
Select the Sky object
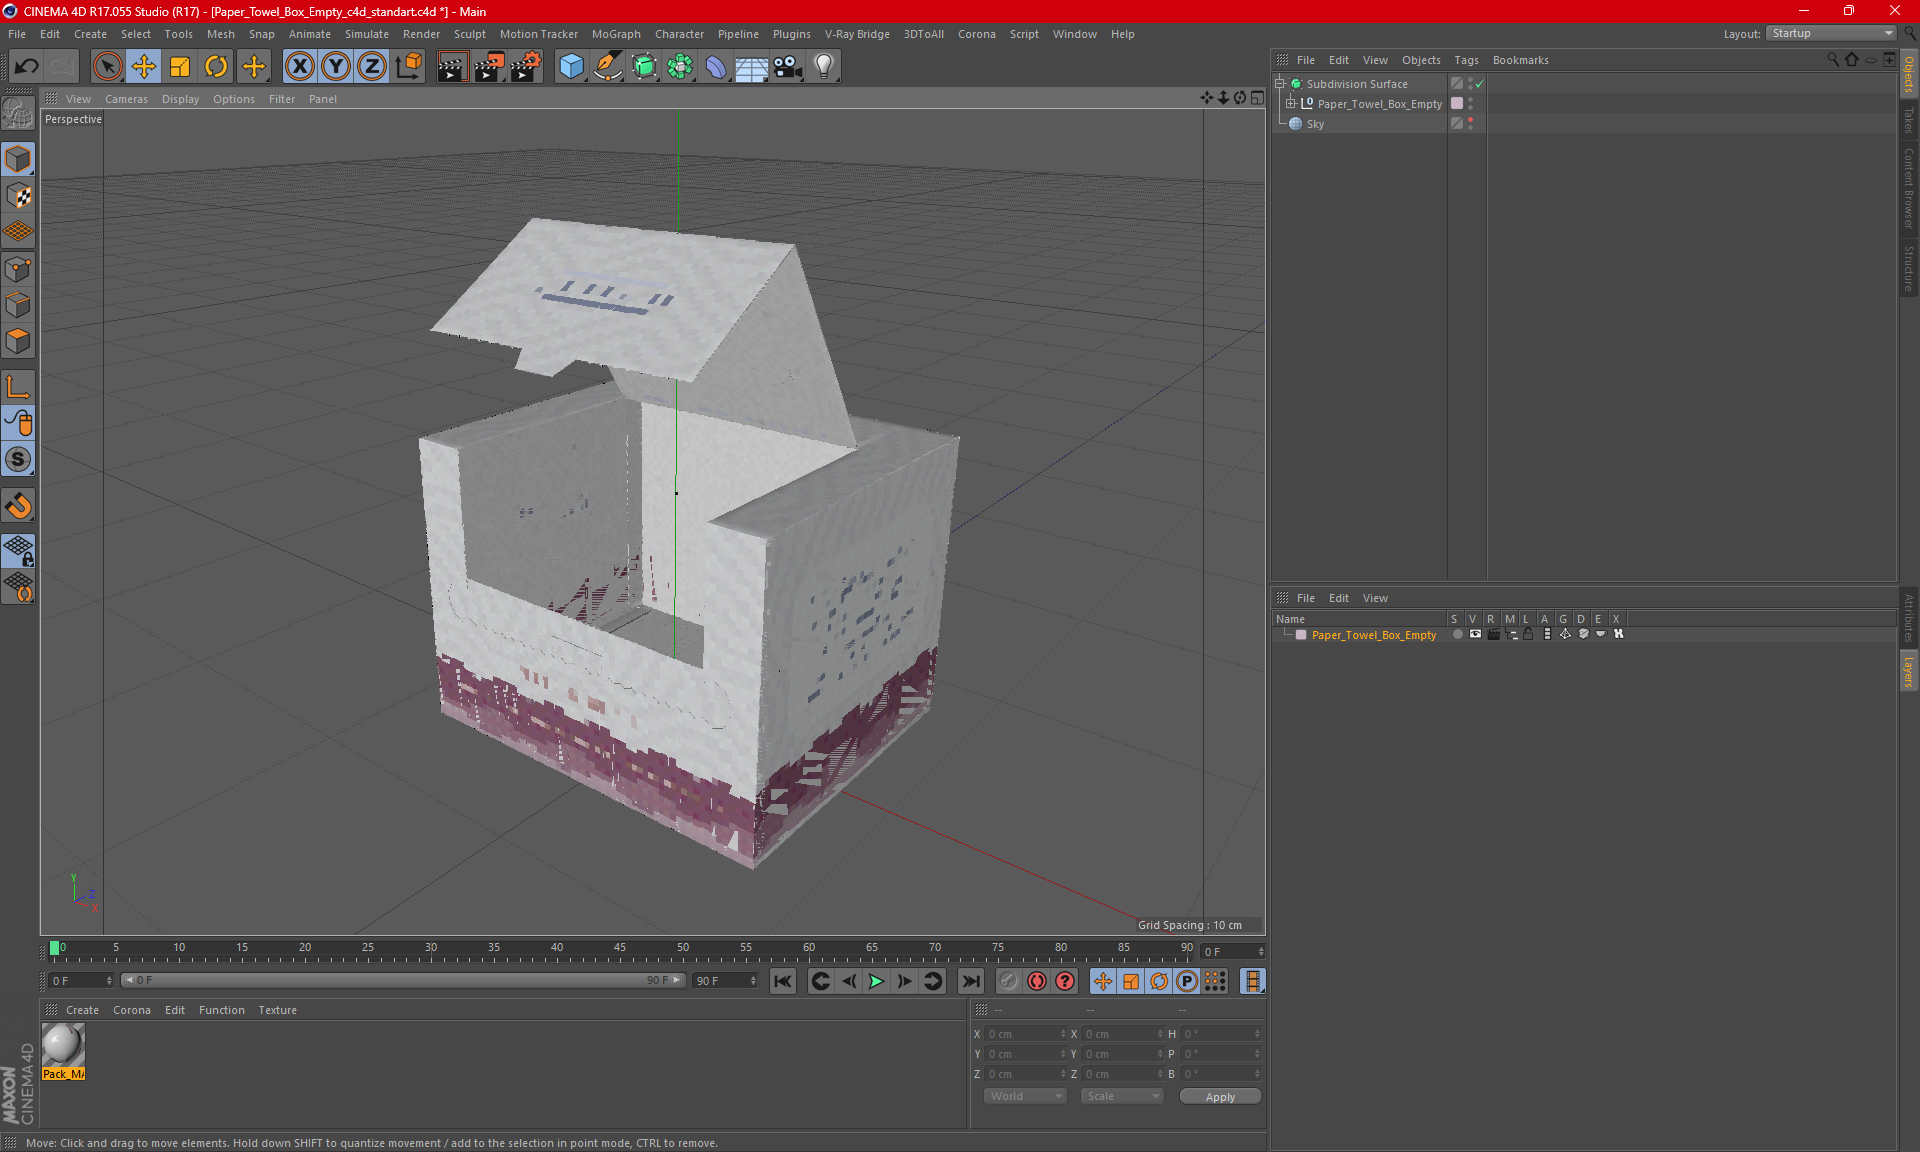(x=1315, y=124)
